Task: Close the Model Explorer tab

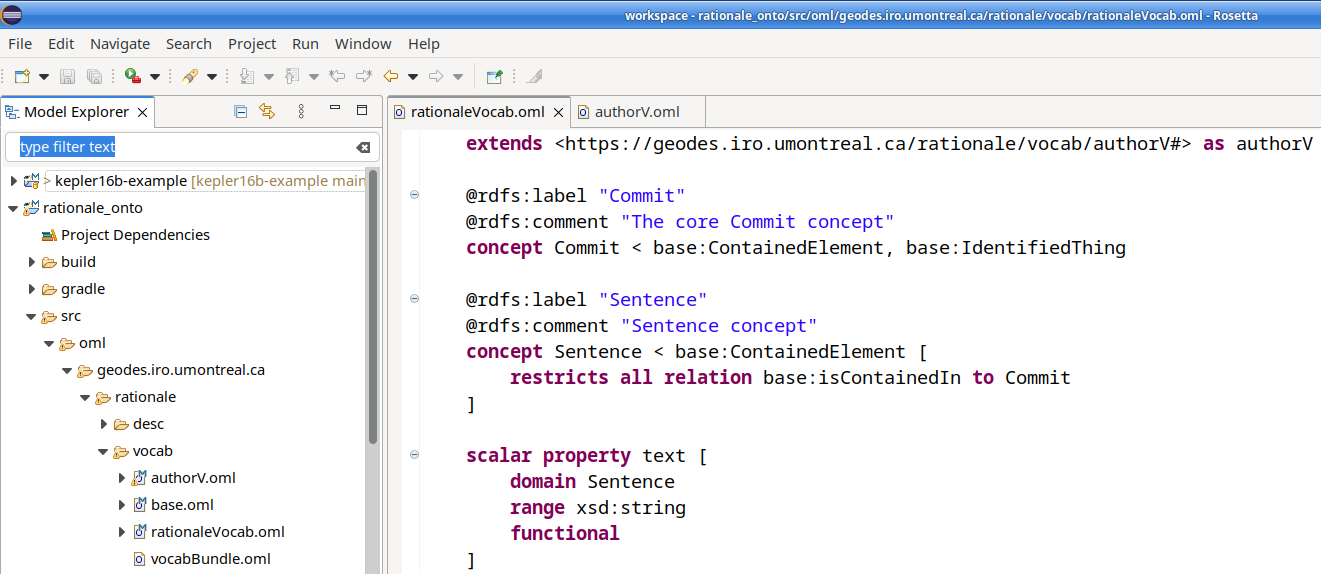Action: pos(143,113)
